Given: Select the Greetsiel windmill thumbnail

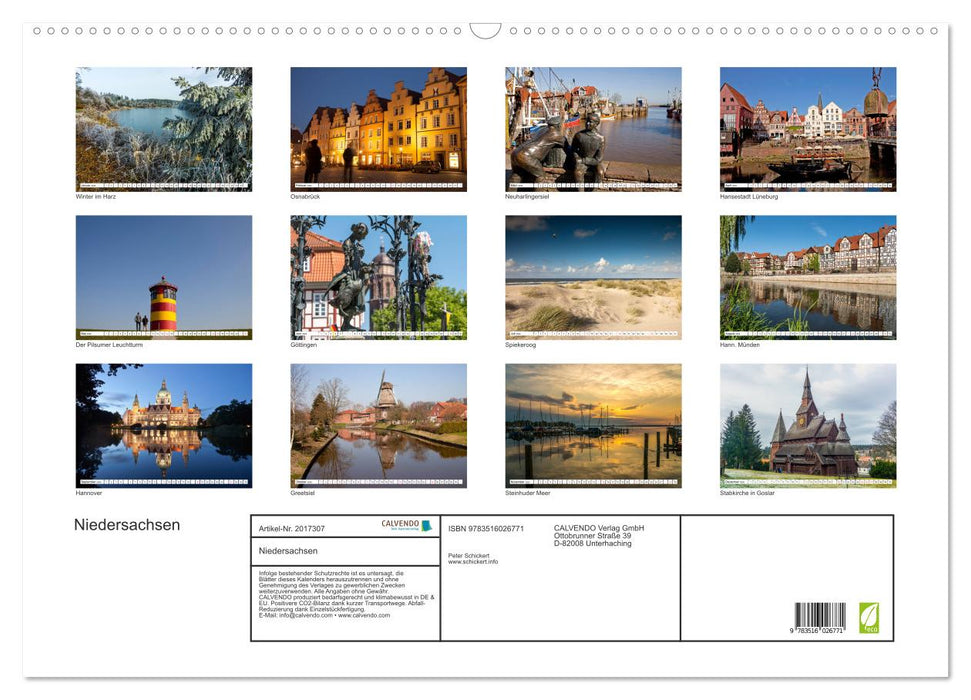Looking at the screenshot, I should (377, 425).
